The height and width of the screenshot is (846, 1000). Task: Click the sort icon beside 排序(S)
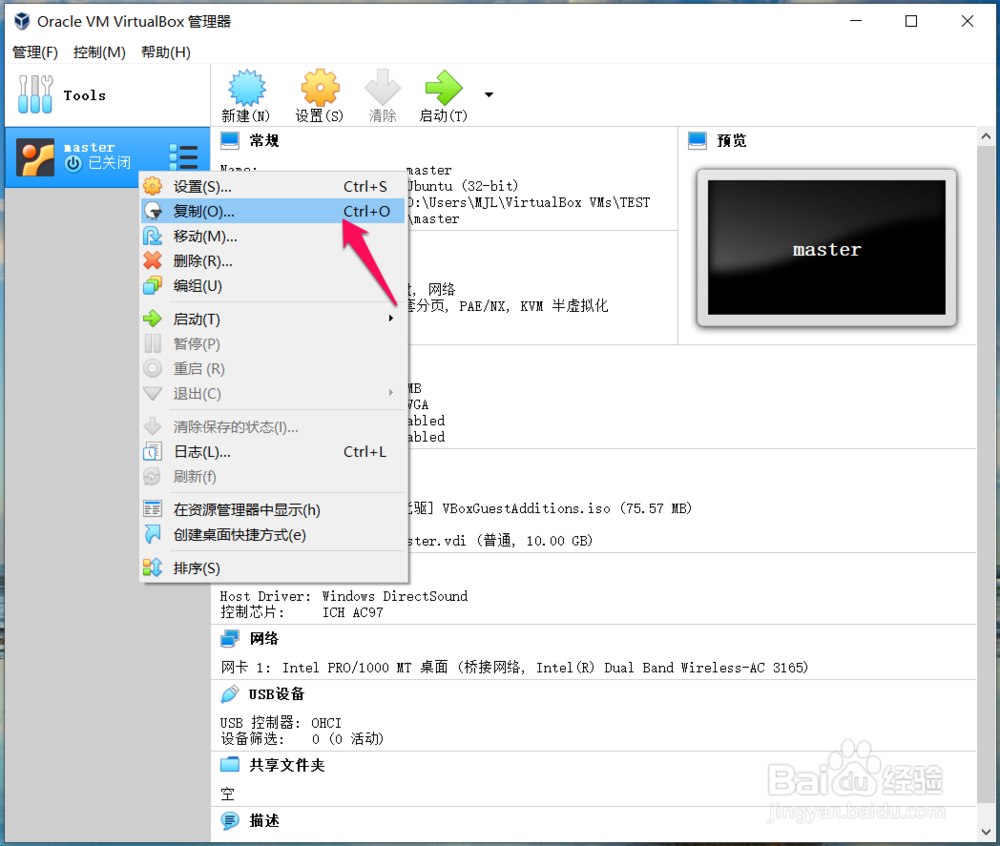click(x=153, y=567)
